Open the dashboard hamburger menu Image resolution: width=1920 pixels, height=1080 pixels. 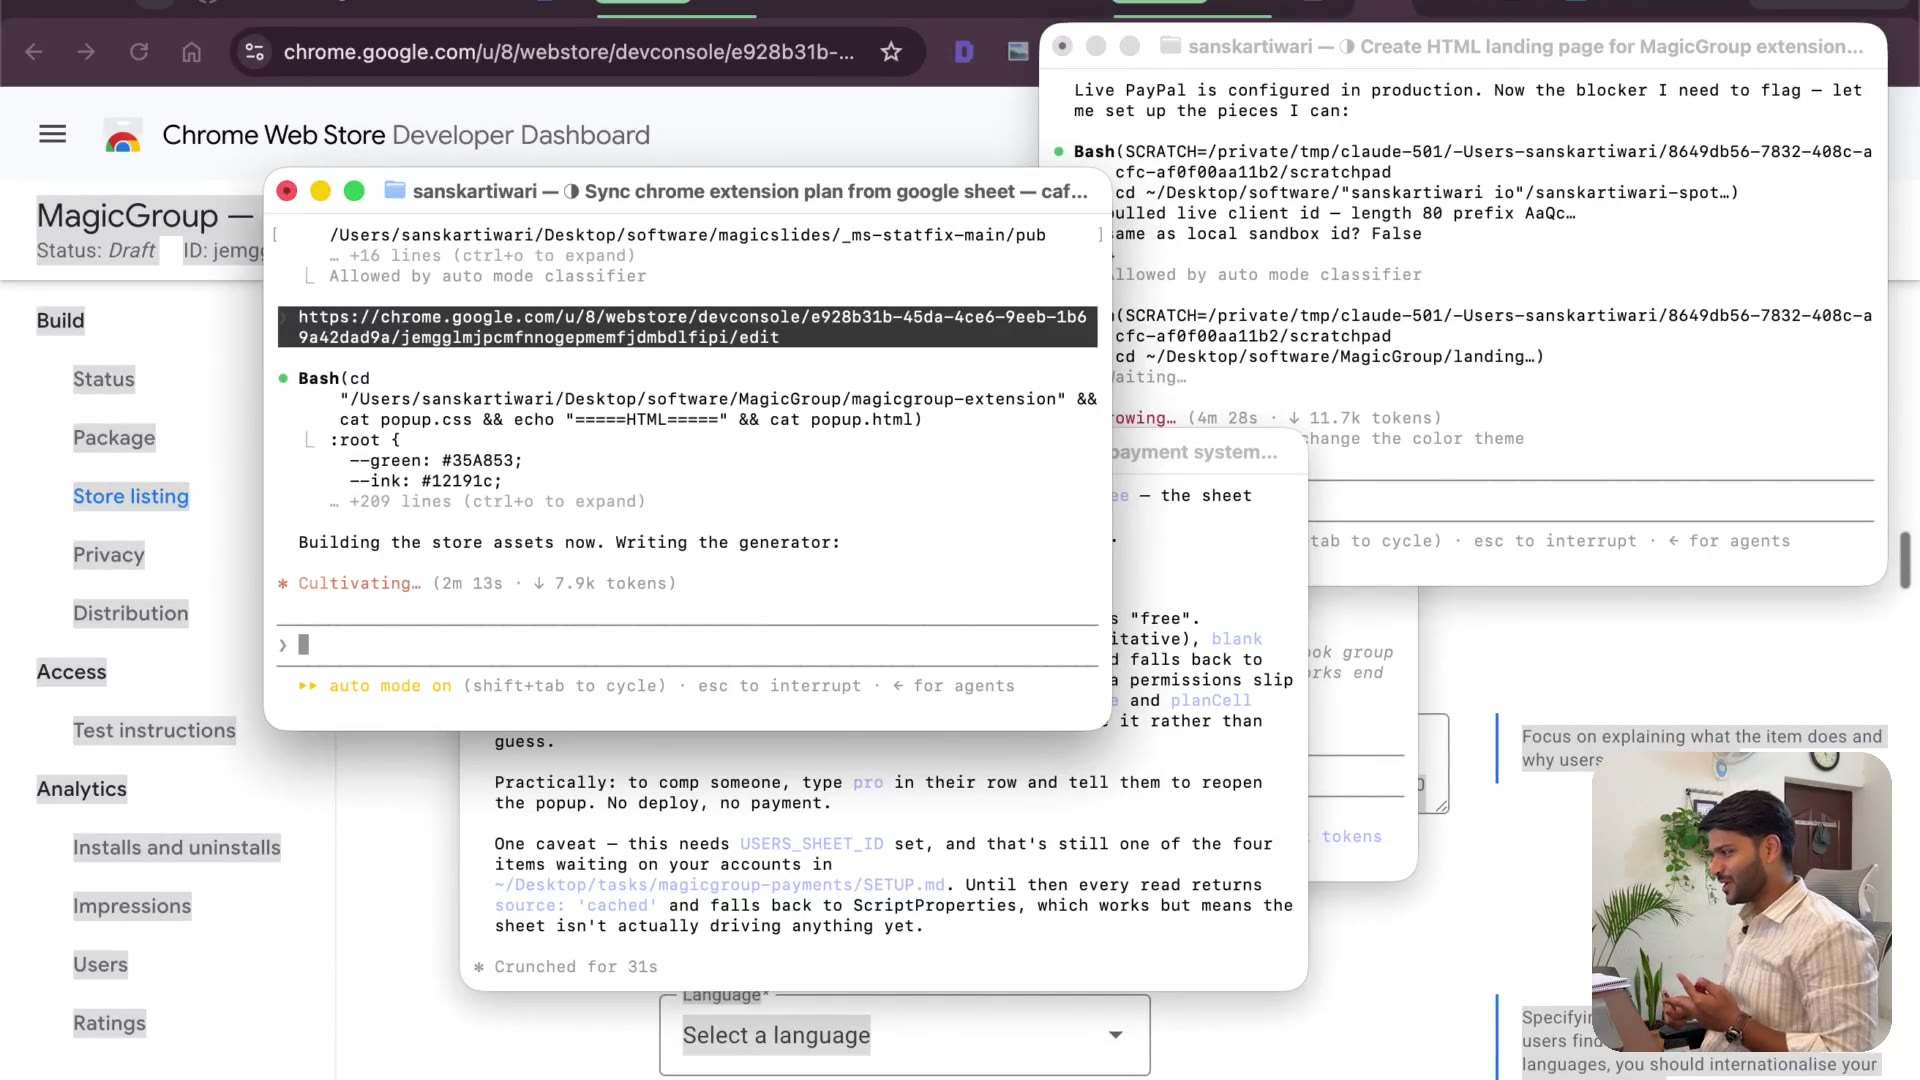pos(53,134)
